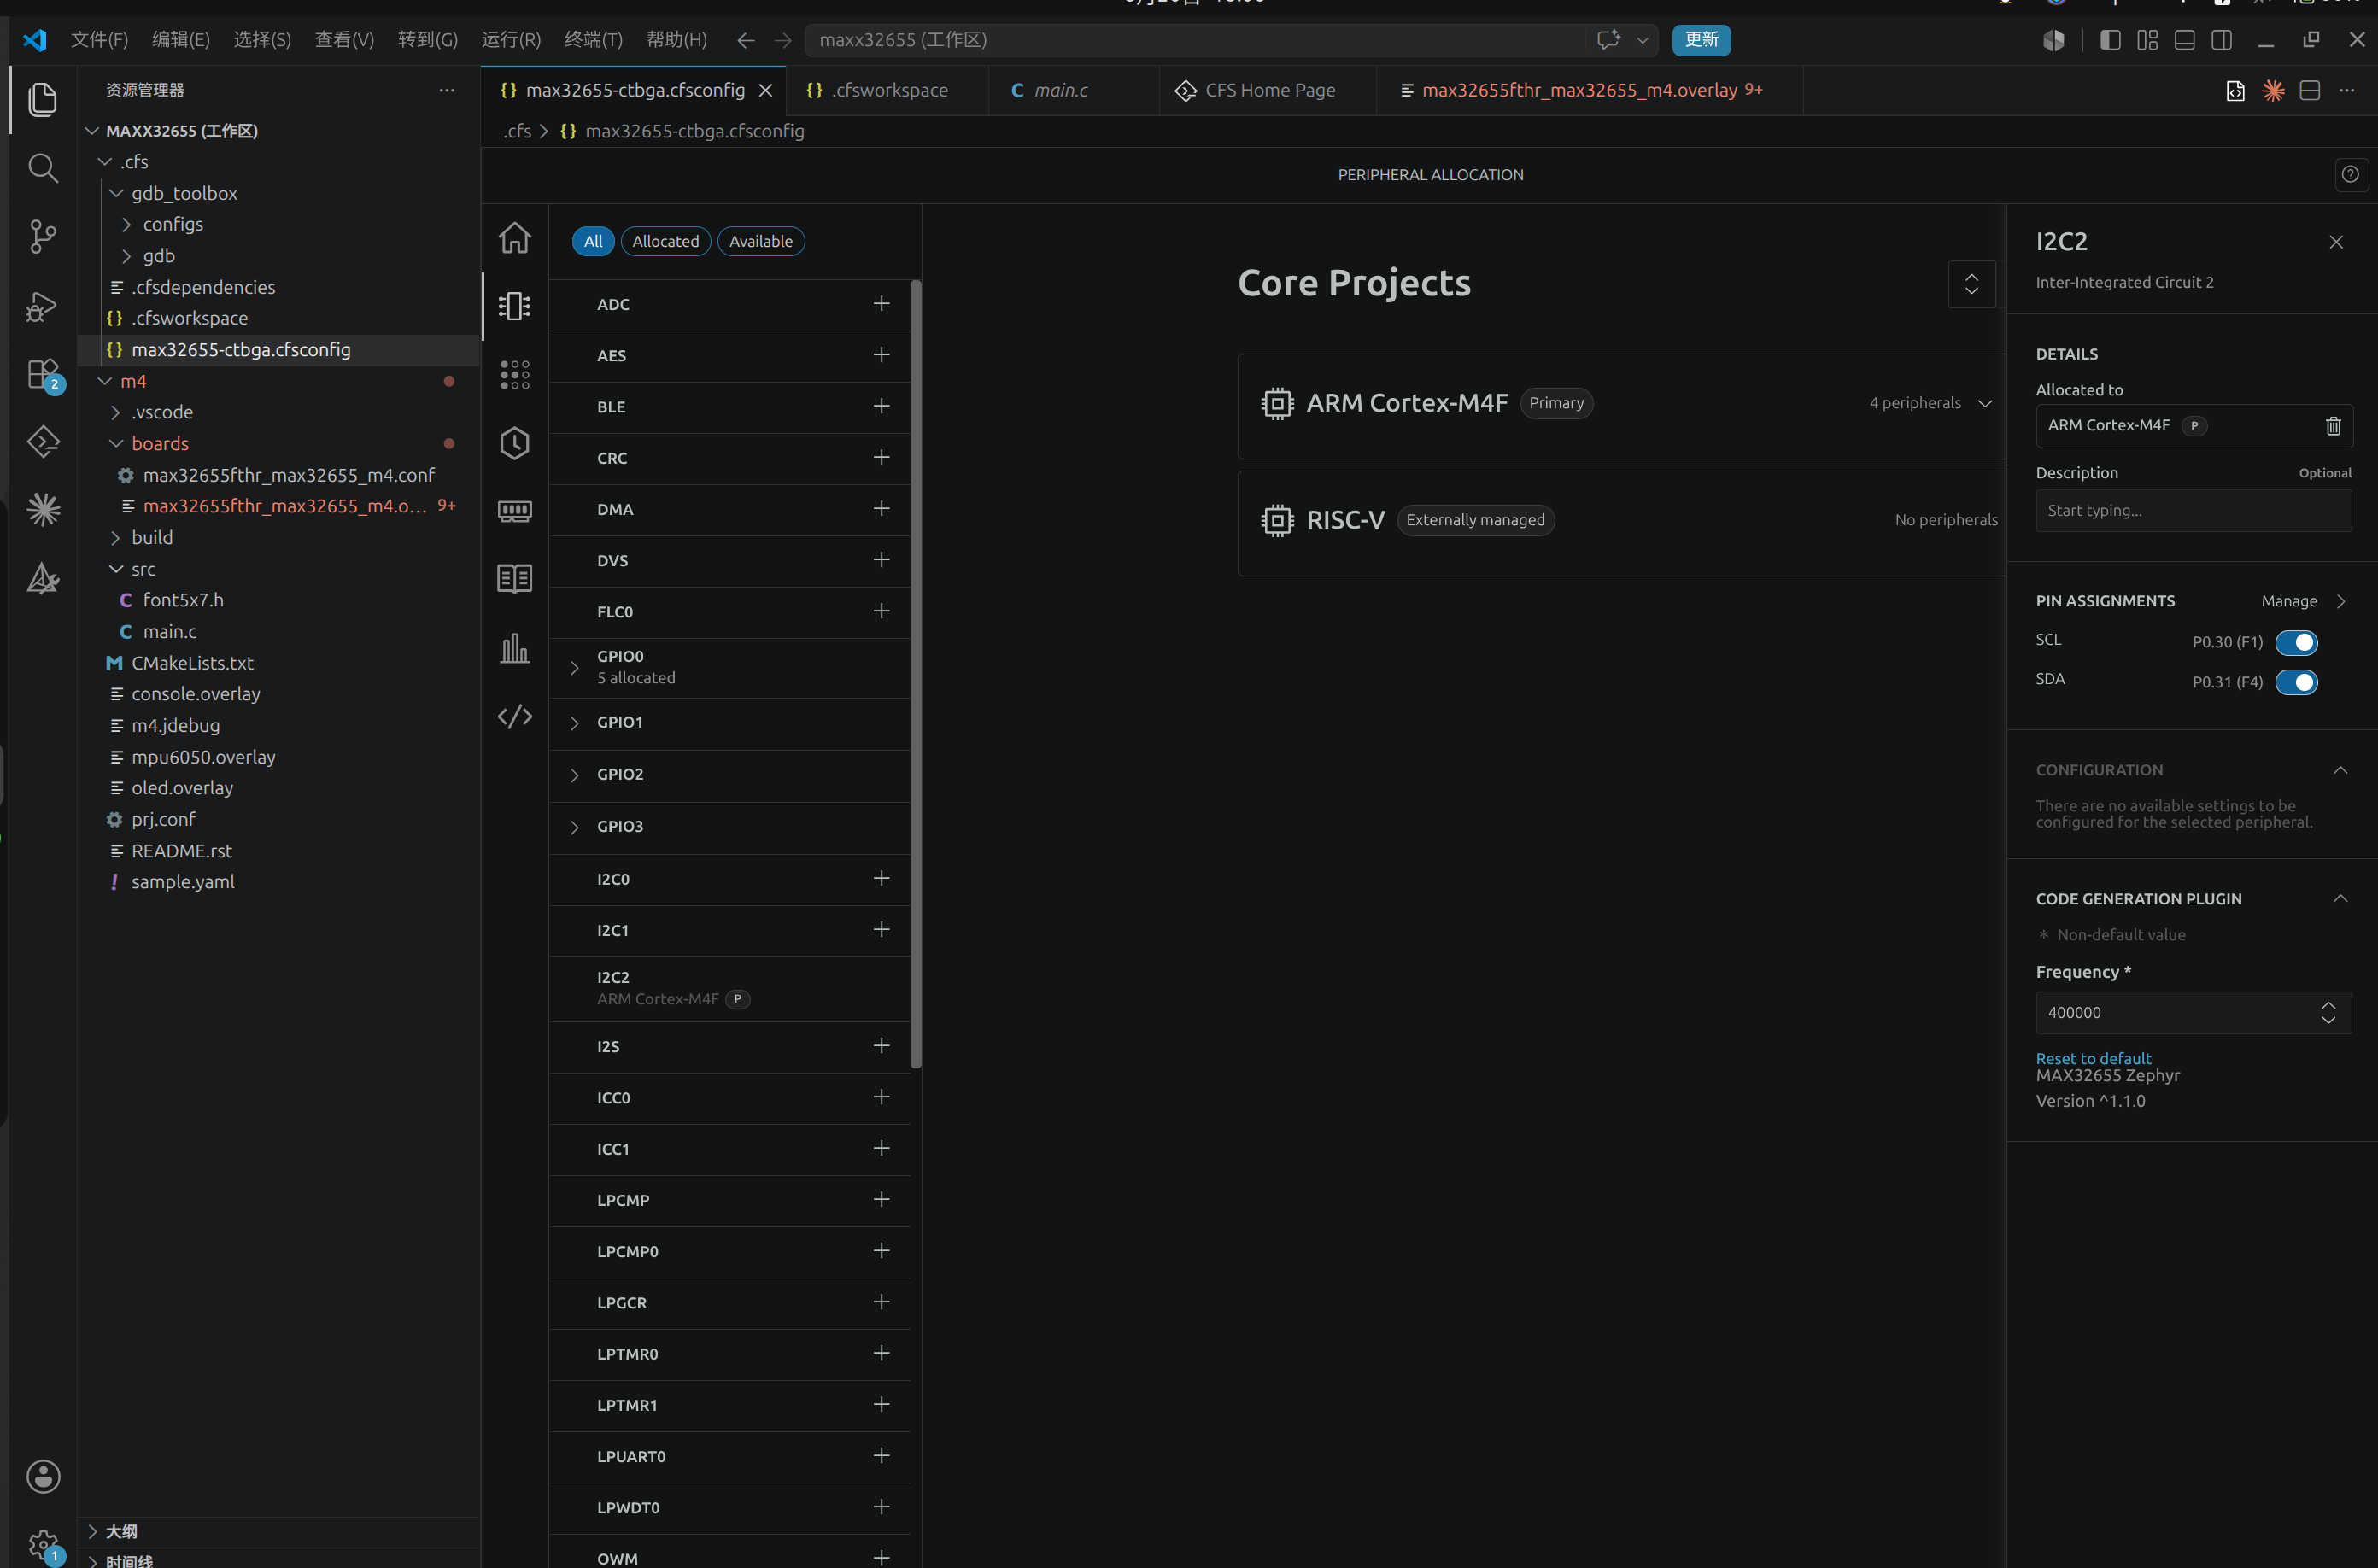This screenshot has height=1568, width=2378.
Task: Switch to the main.c tab
Action: 1061,90
